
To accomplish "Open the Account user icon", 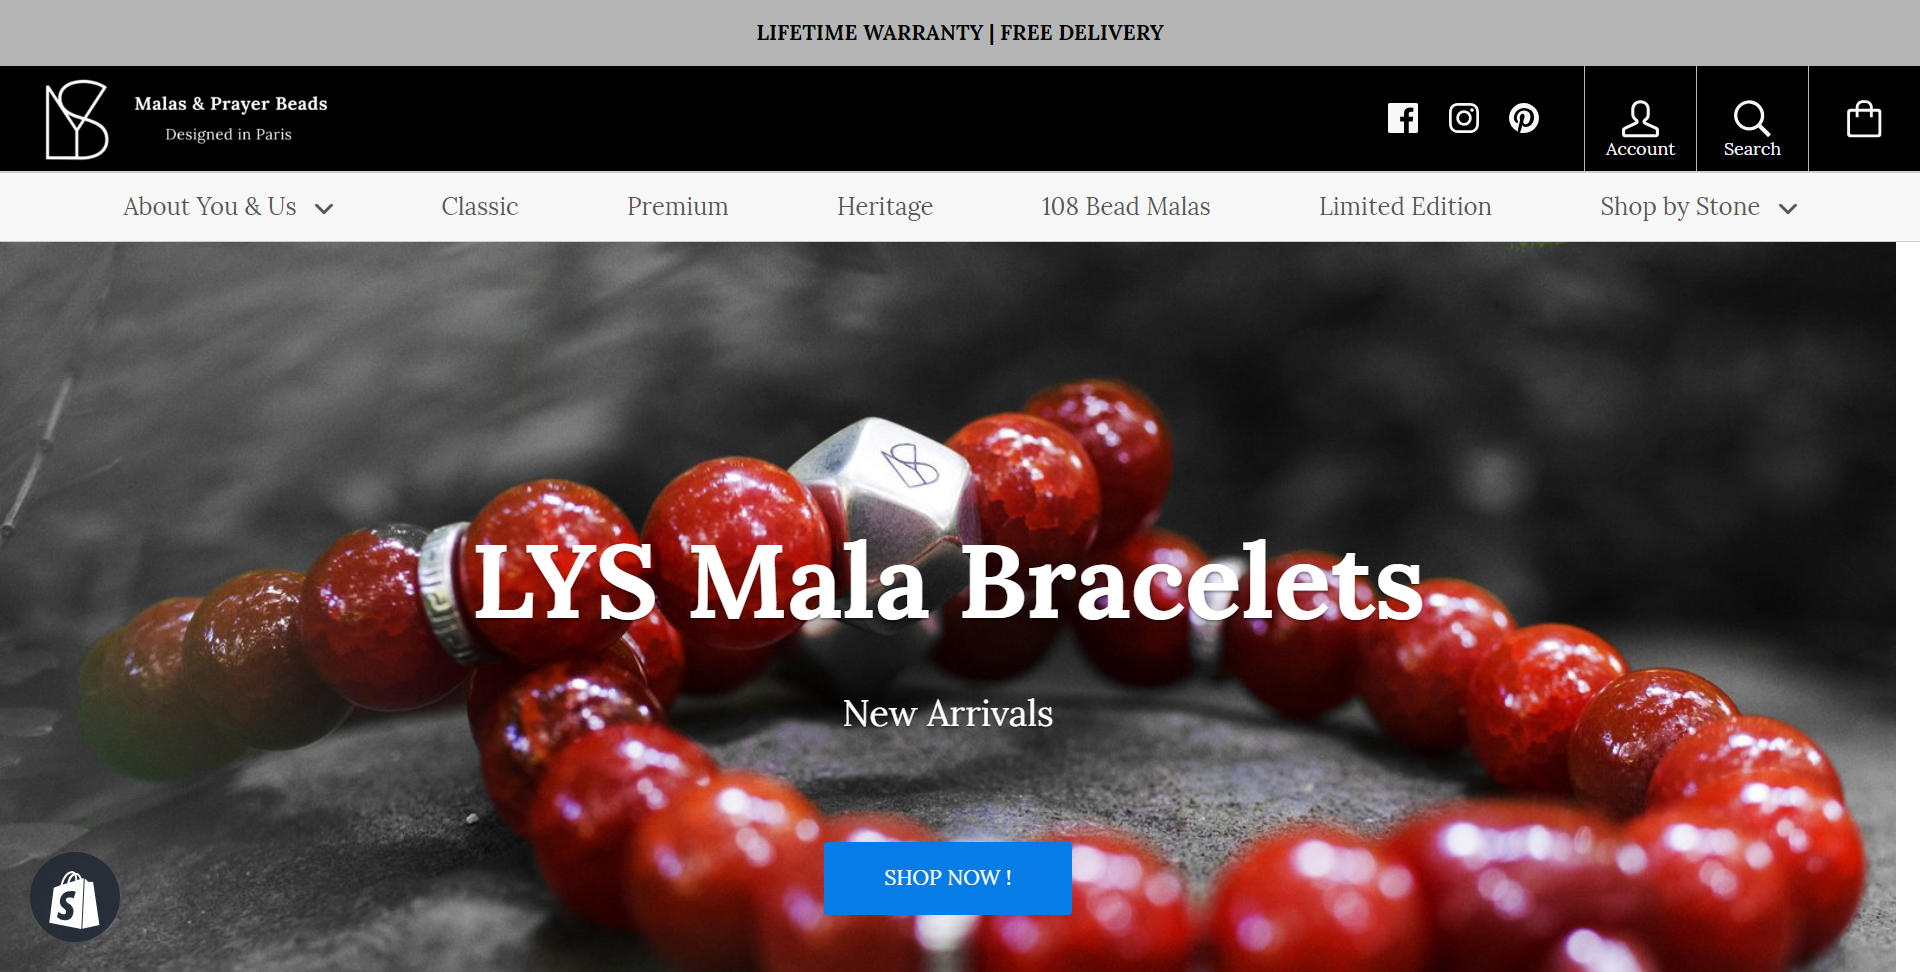I will [1640, 118].
